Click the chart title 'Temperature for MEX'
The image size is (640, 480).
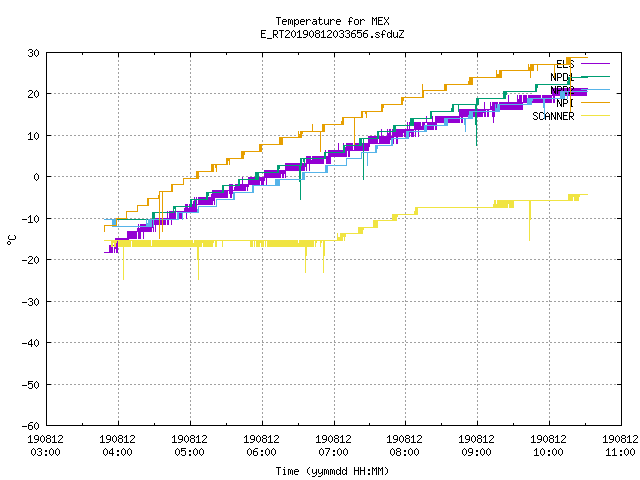[332, 21]
